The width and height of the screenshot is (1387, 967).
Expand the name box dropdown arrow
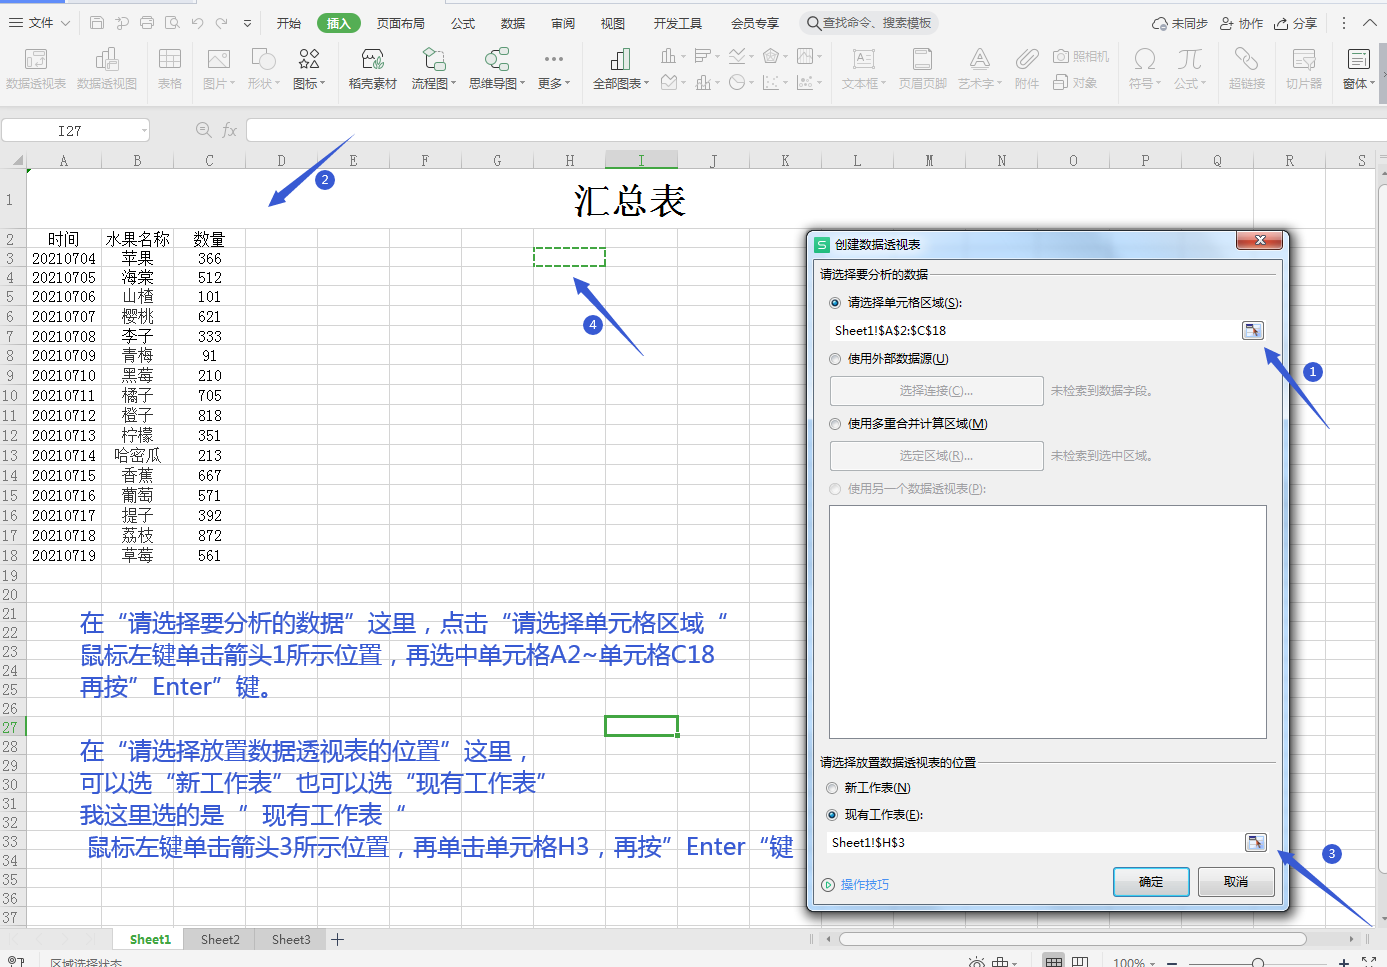tap(144, 130)
